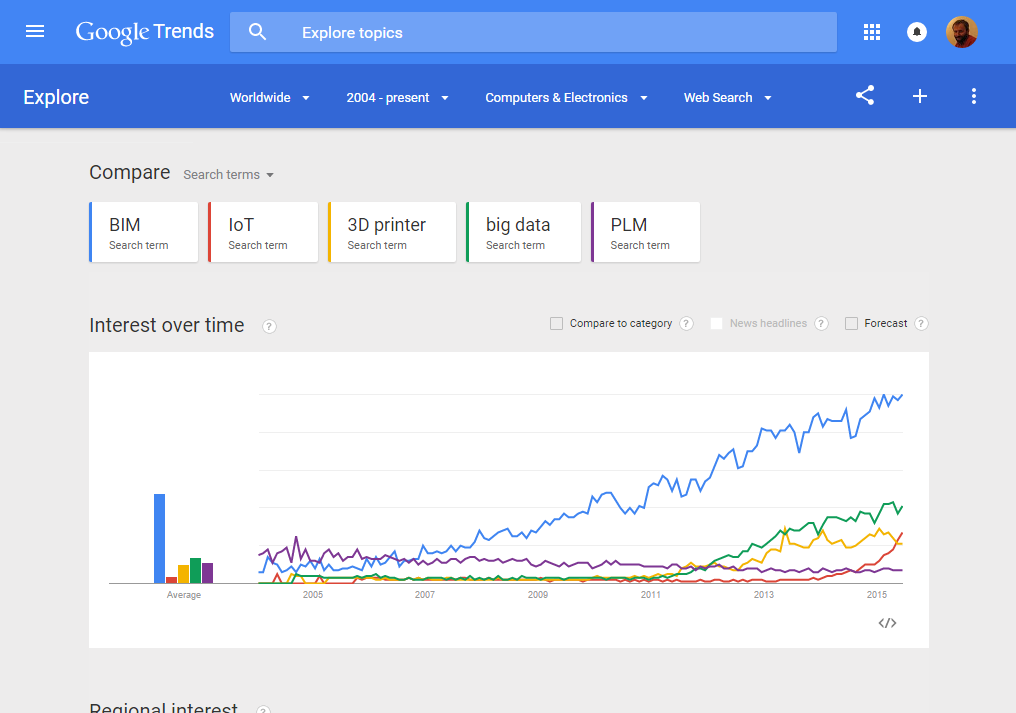Click the share icon

point(865,96)
